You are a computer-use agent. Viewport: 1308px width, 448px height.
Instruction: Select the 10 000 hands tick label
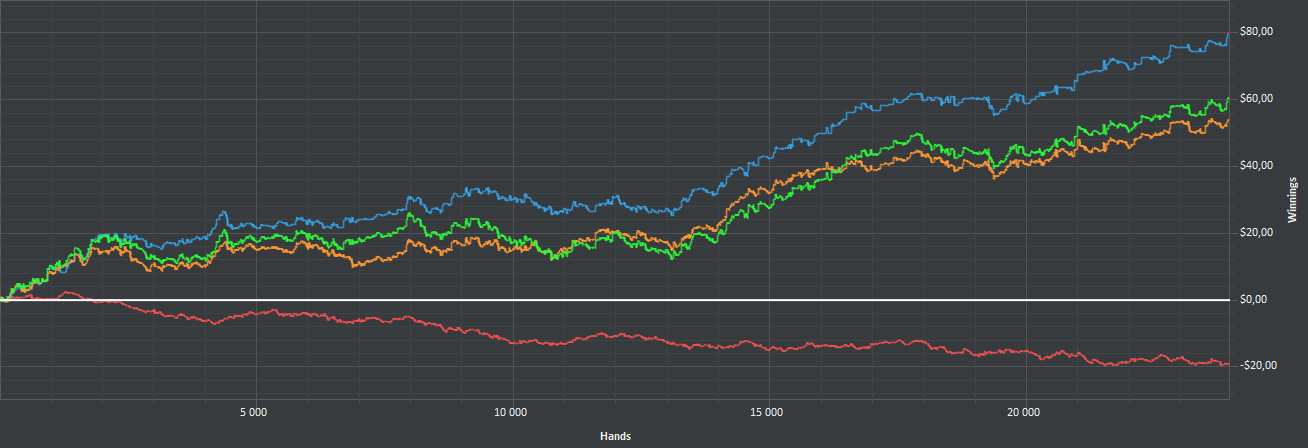511,412
